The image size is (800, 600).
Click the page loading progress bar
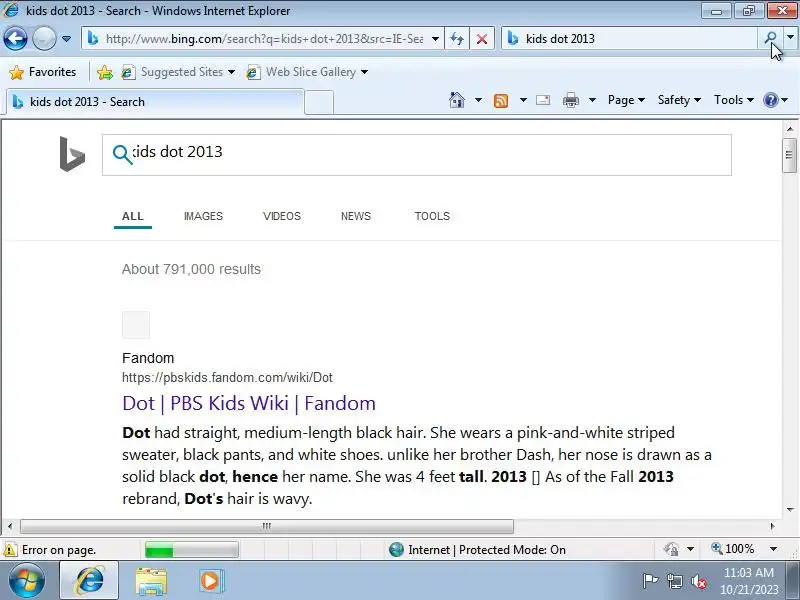[x=191, y=550]
